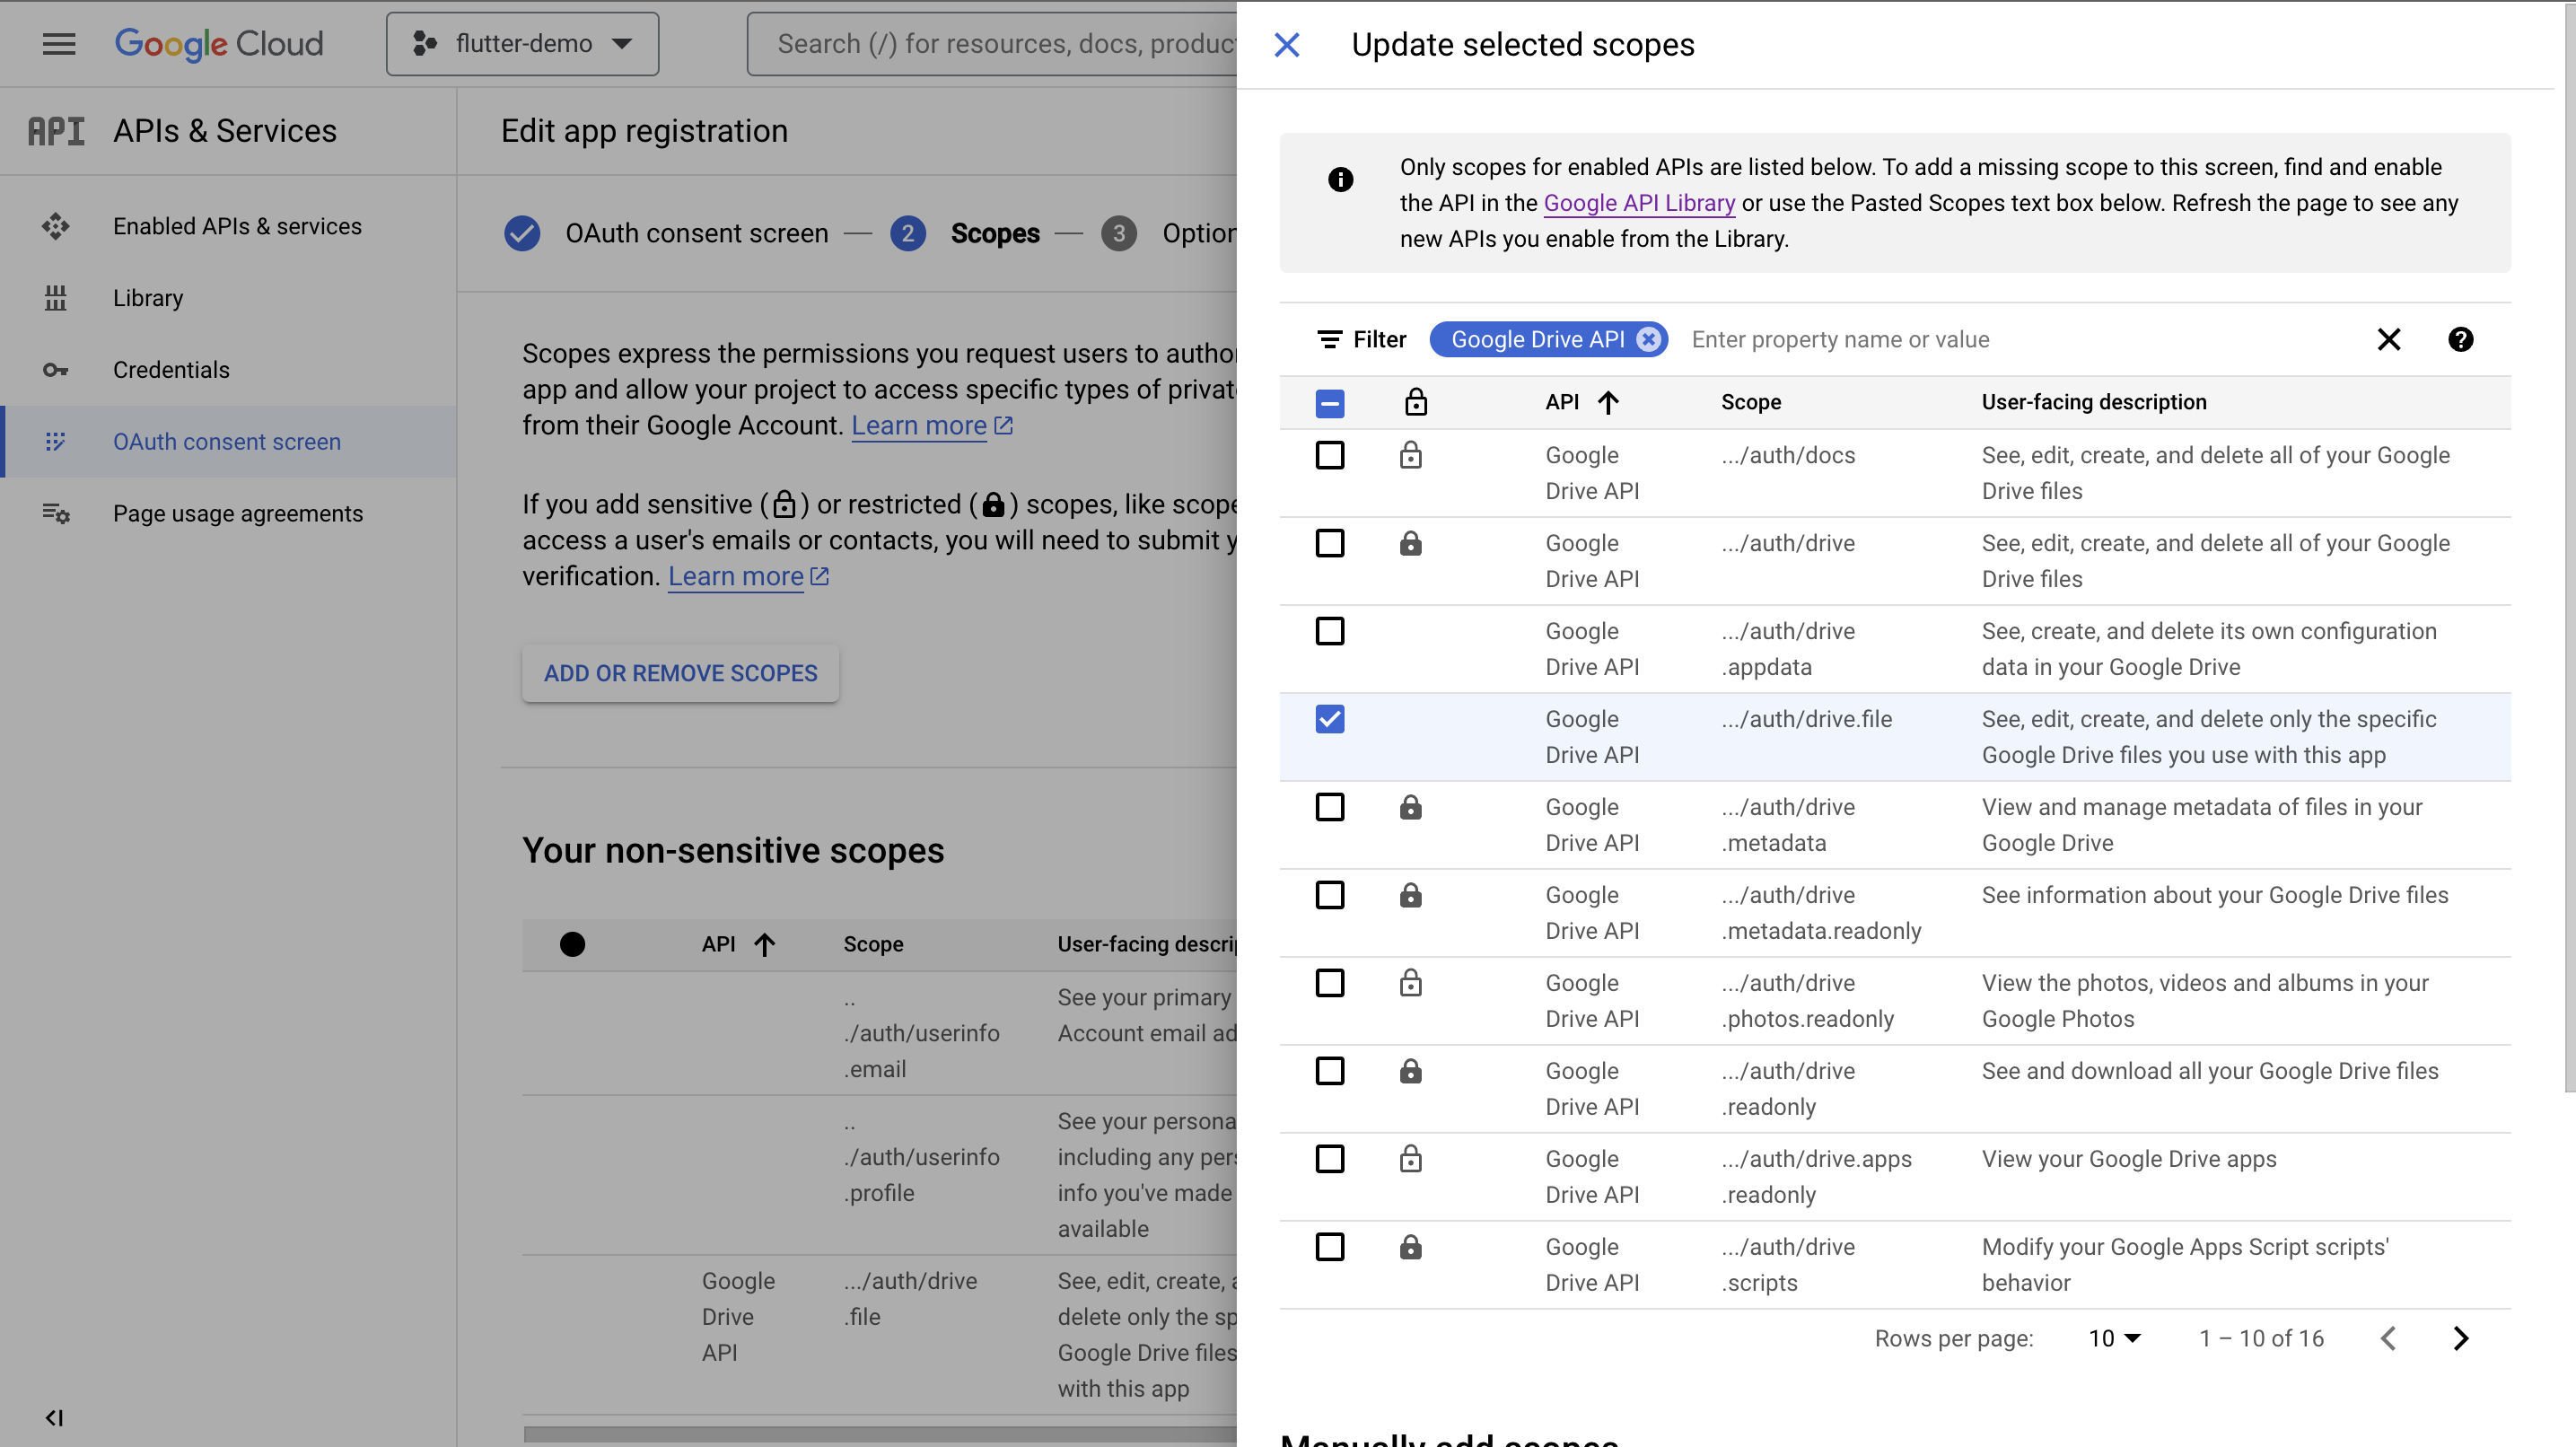Click the help question mark icon
The image size is (2576, 1447).
(x=2458, y=339)
